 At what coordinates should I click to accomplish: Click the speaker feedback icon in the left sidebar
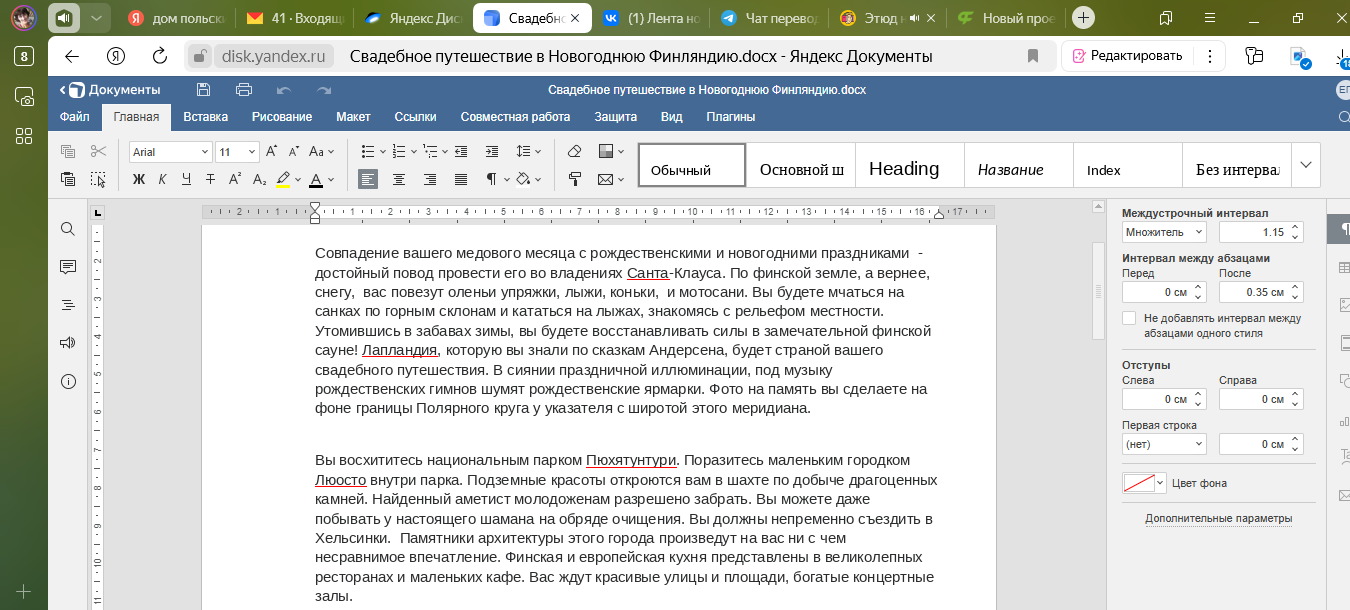click(x=68, y=343)
